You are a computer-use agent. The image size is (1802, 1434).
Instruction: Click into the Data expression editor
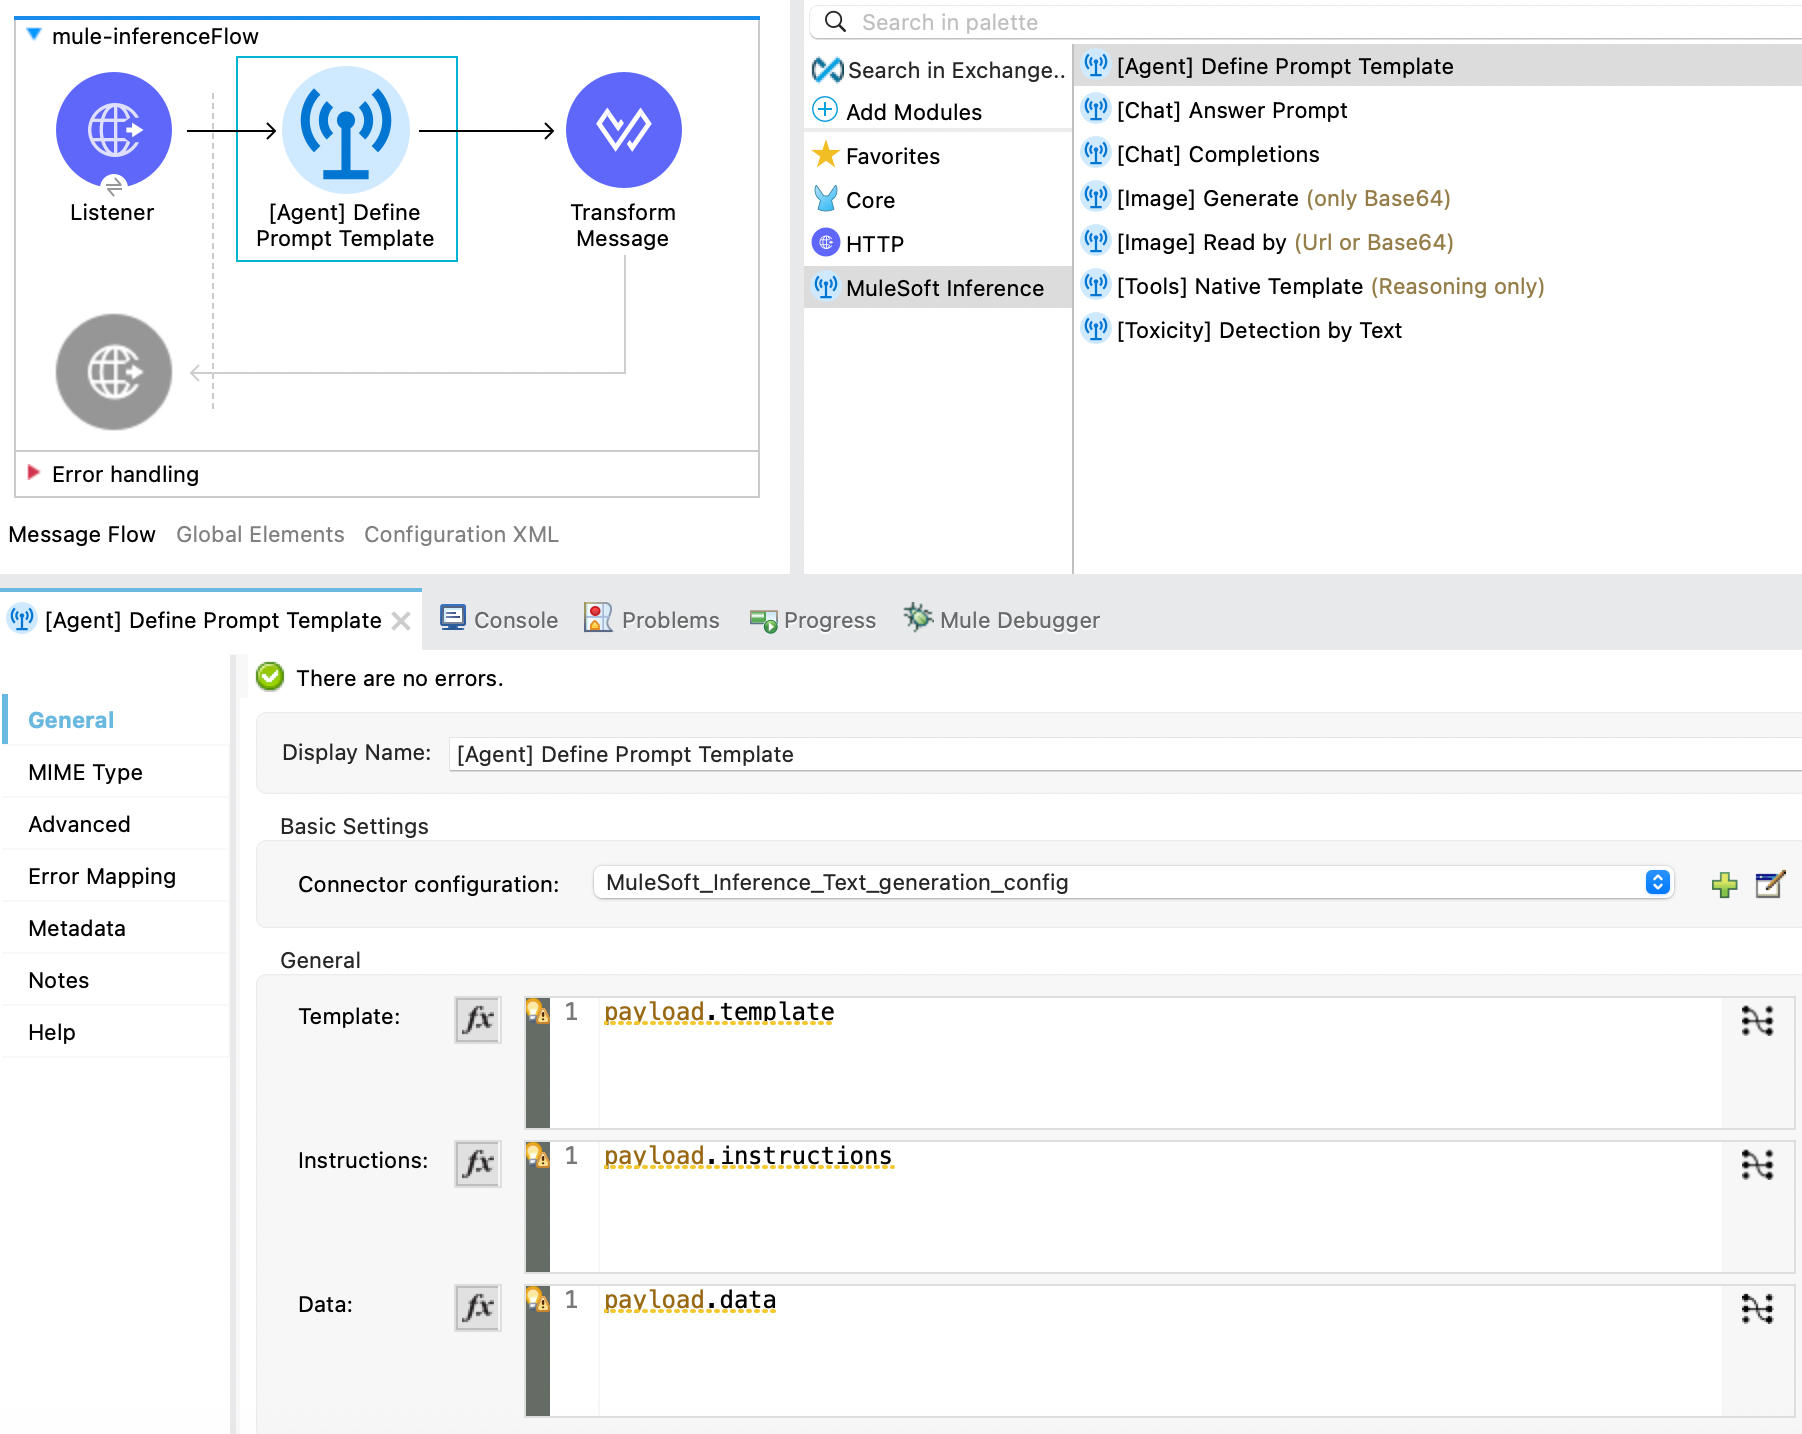coord(1160,1350)
